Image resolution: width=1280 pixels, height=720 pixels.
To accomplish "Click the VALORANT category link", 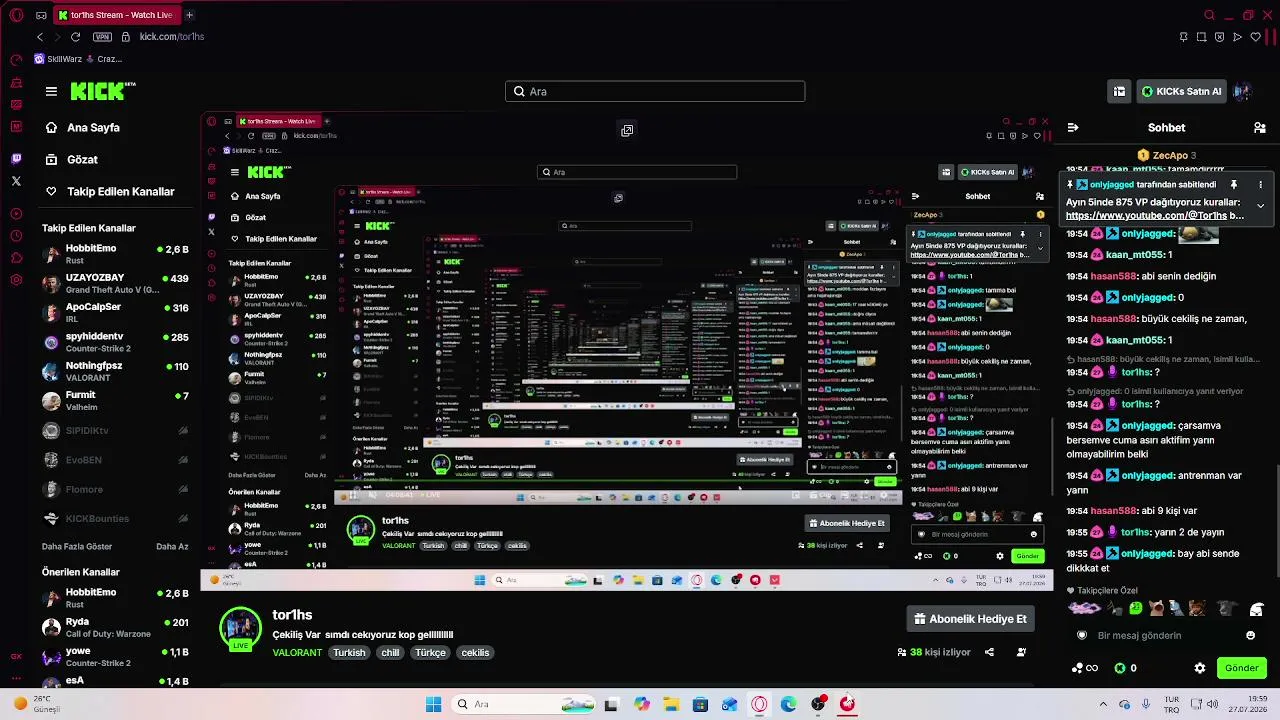I will tap(297, 653).
